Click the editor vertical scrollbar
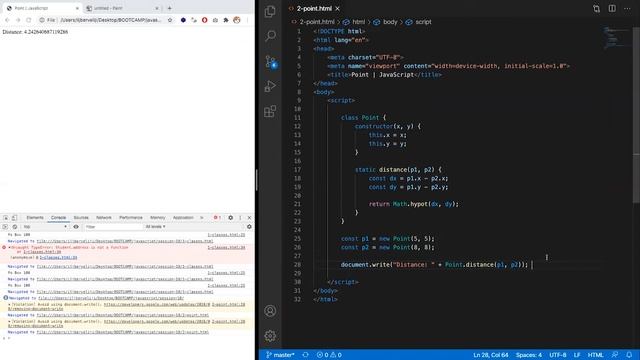Image resolution: width=640 pixels, height=360 pixels. [x=636, y=114]
